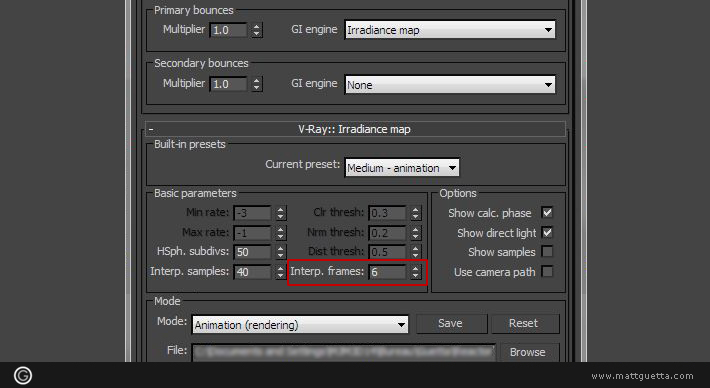The height and width of the screenshot is (388, 710).
Task: Click the Dist thresh spinner arrows
Action: pos(416,252)
